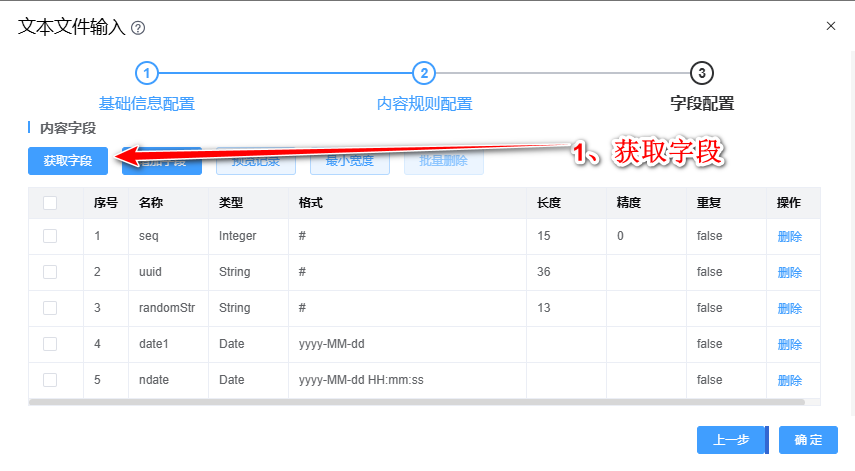Click the 批量删除 button
Viewport: 855px width, 471px height.
point(443,160)
